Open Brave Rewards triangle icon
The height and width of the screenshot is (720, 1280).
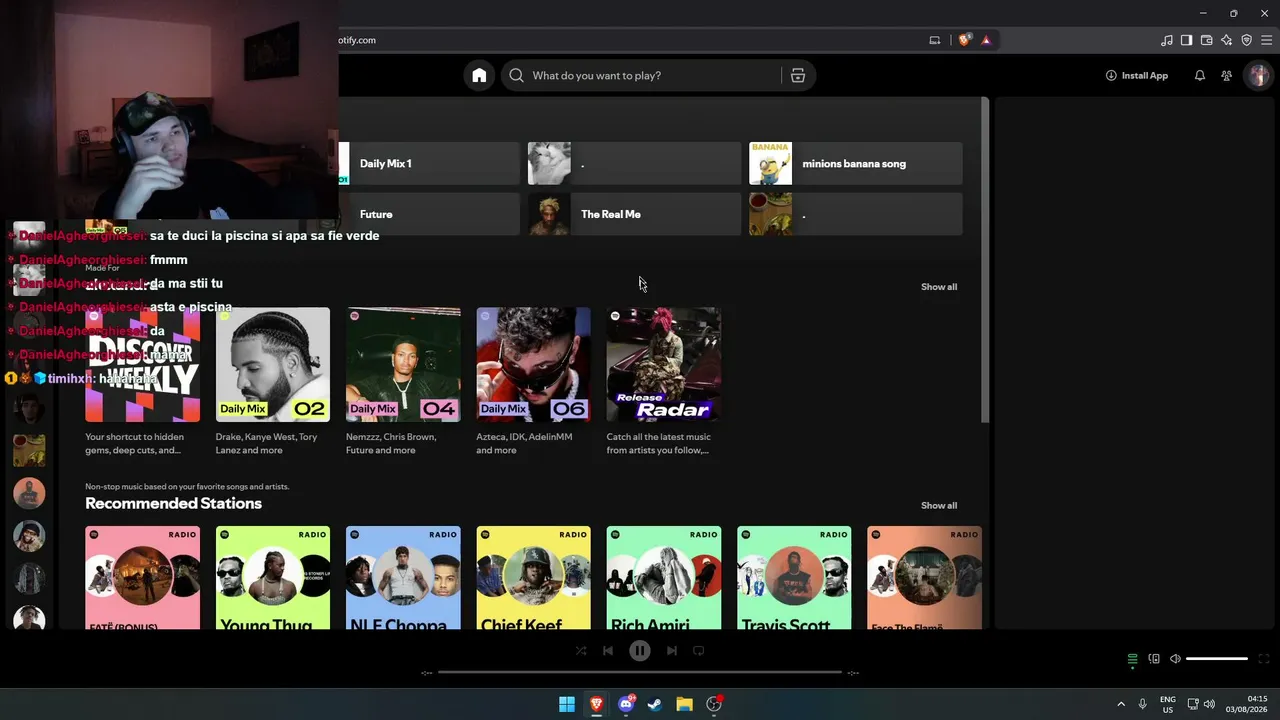point(986,40)
